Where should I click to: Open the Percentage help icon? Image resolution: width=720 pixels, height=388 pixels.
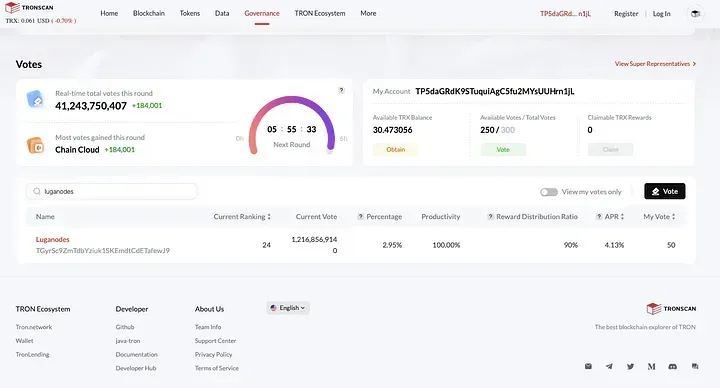point(360,217)
